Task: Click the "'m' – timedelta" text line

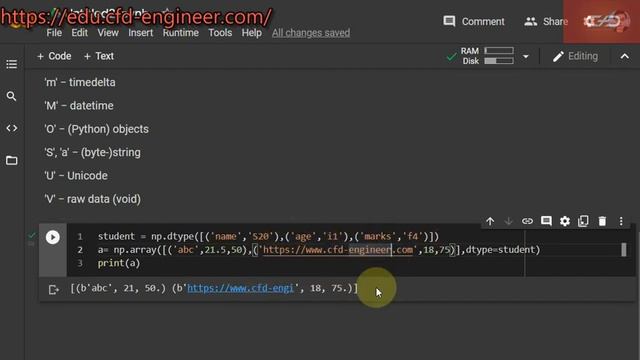Action: (x=80, y=82)
